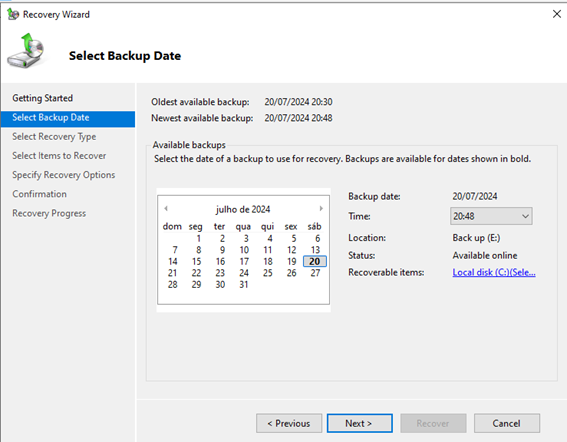
Task: Click the julho de 2024 month title
Action: point(243,209)
